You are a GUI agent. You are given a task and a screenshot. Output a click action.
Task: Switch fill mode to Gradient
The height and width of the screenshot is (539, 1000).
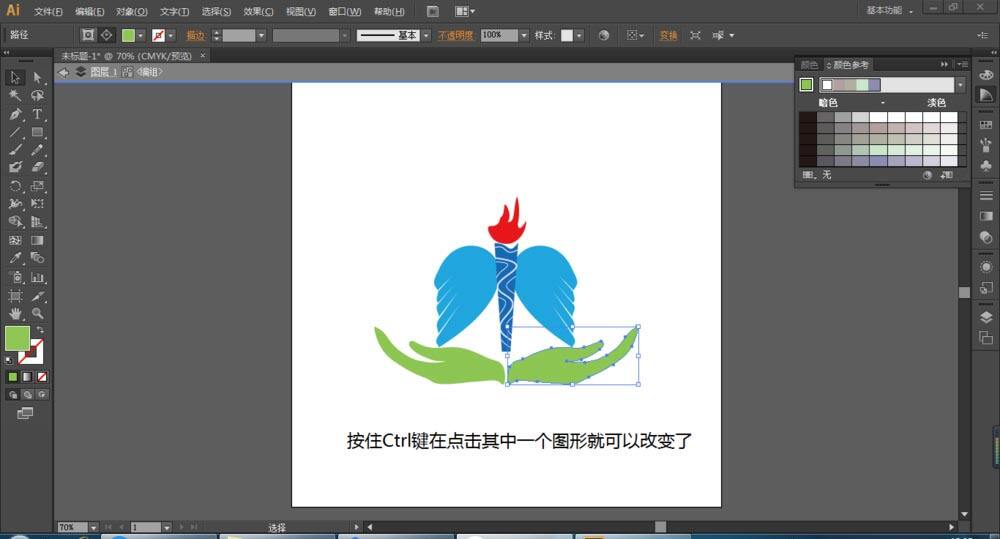(27, 377)
